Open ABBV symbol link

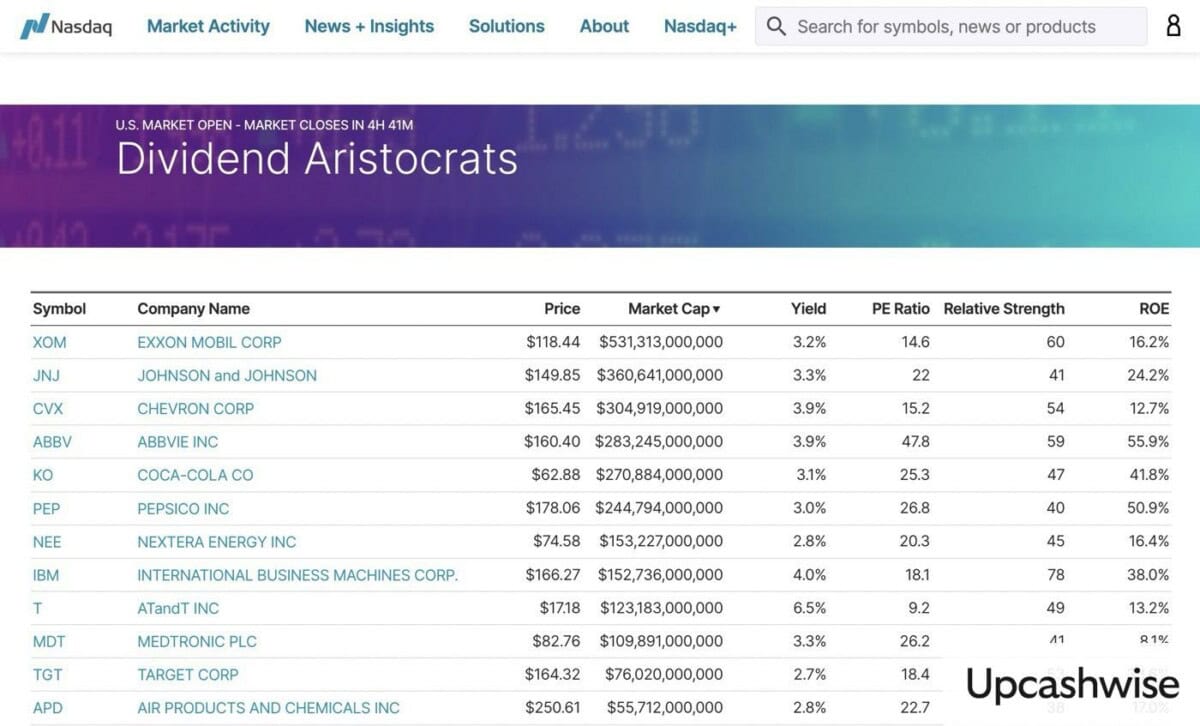[53, 441]
